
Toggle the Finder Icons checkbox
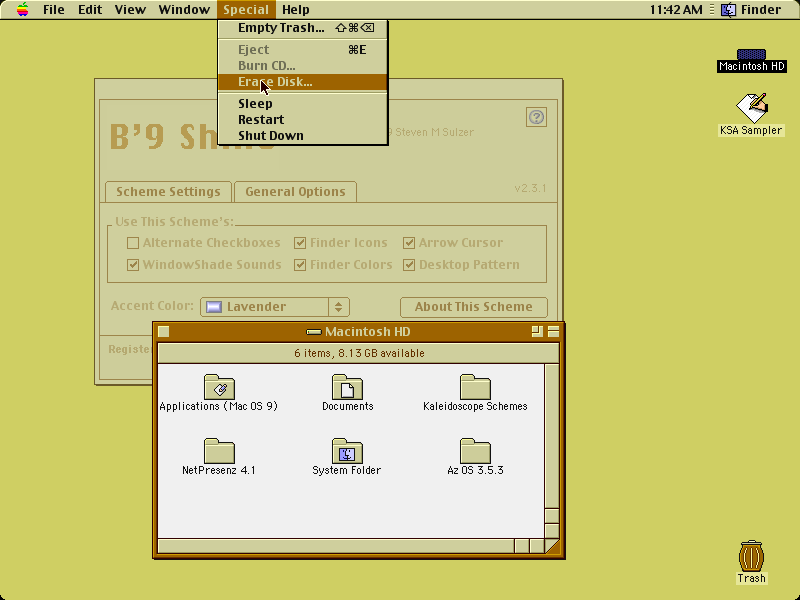point(300,243)
